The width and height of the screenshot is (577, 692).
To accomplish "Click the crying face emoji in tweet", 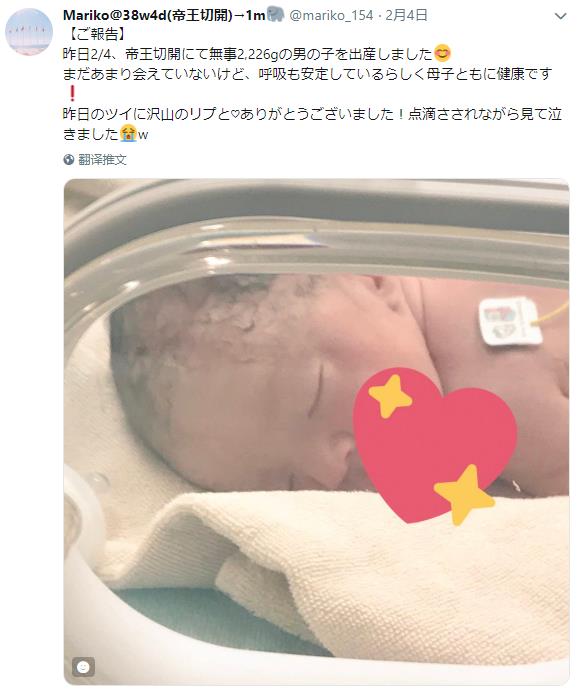I will (128, 133).
